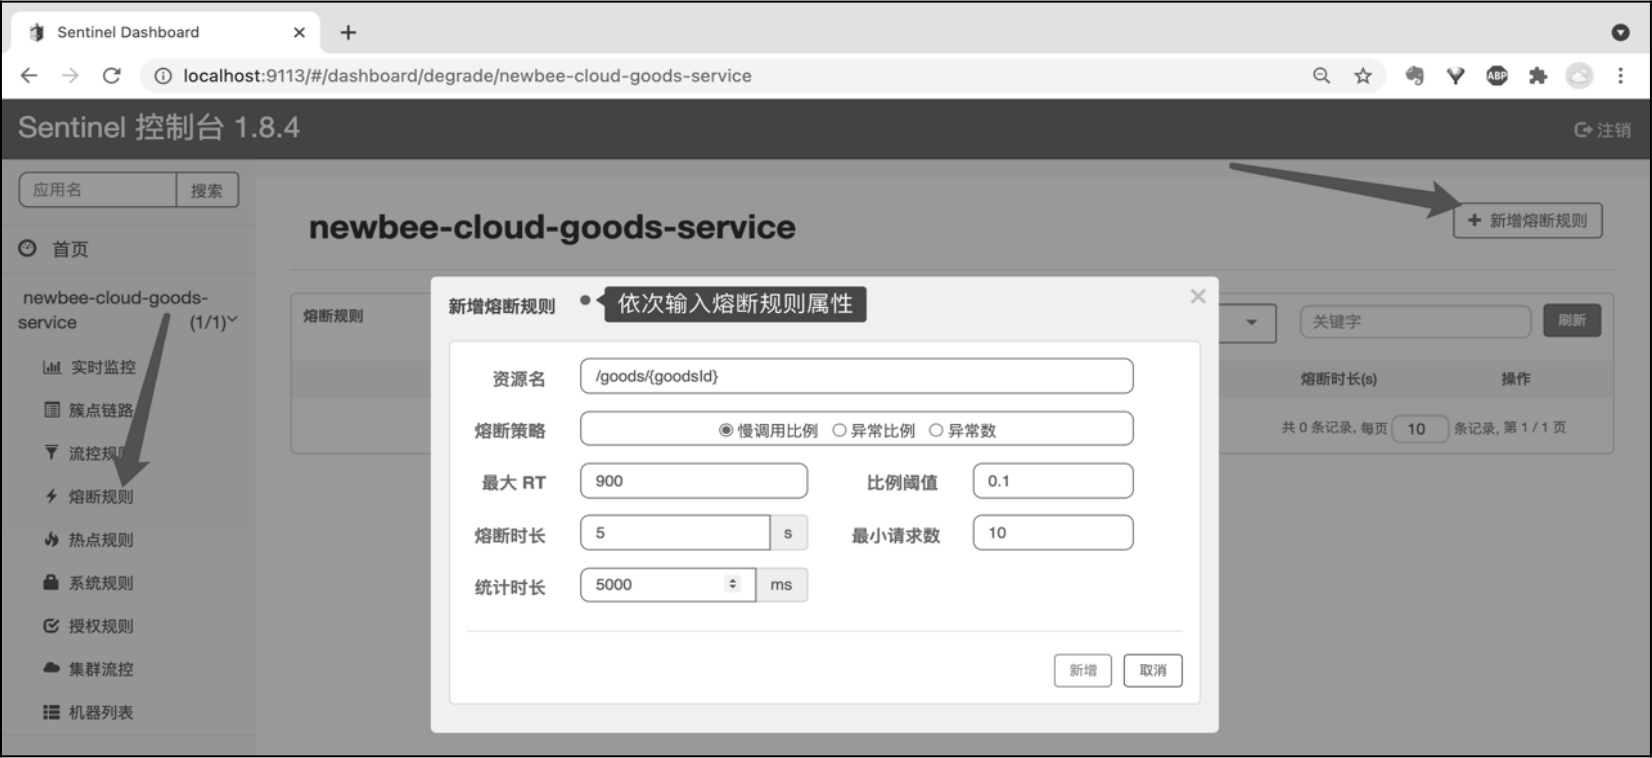1652x758 pixels.
Task: Open a new browser tab with plus icon
Action: [x=348, y=32]
